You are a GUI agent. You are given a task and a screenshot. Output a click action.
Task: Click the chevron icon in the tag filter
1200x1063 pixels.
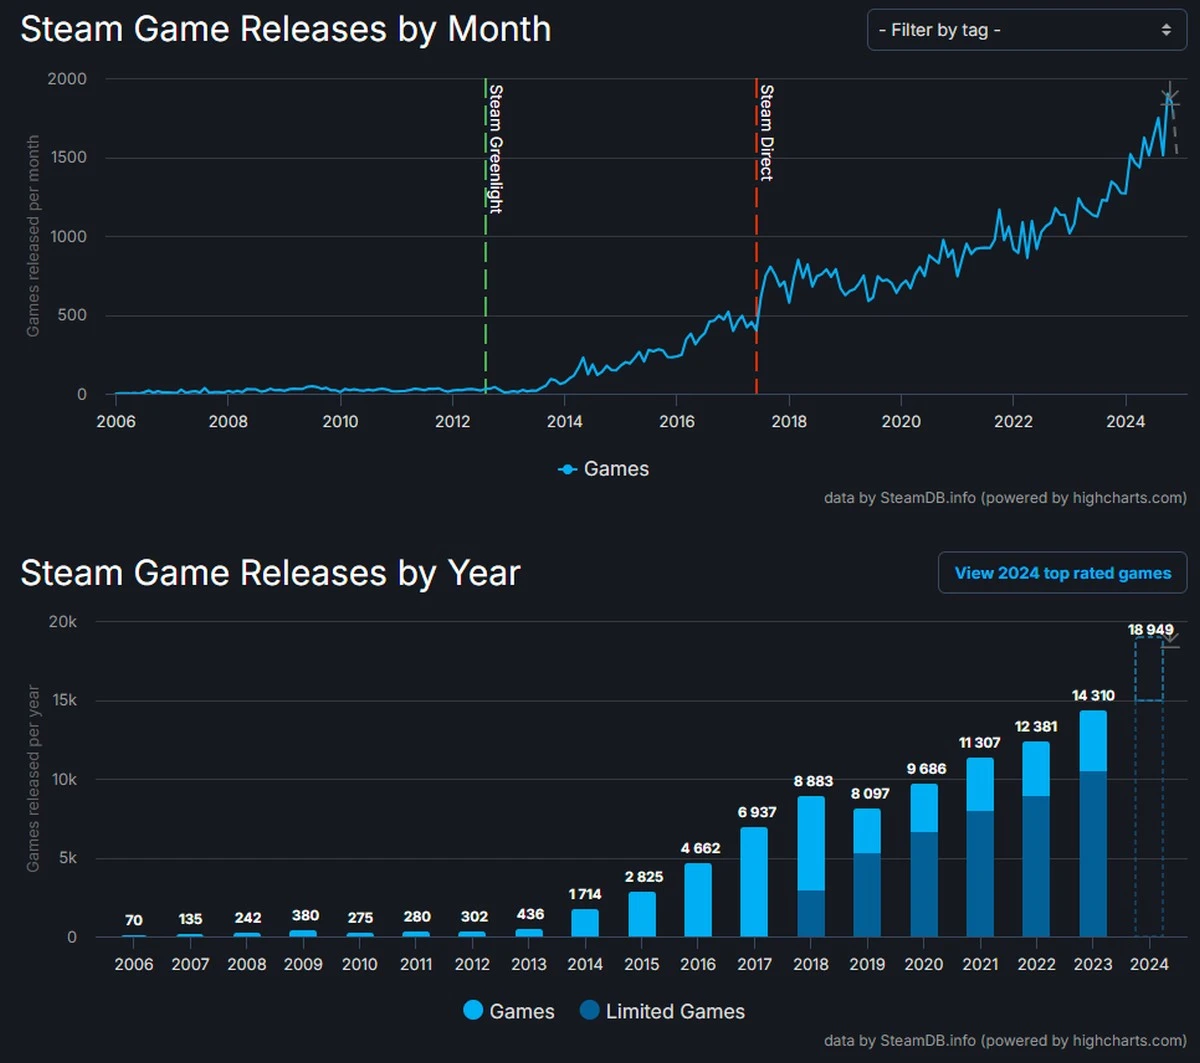(x=1166, y=30)
